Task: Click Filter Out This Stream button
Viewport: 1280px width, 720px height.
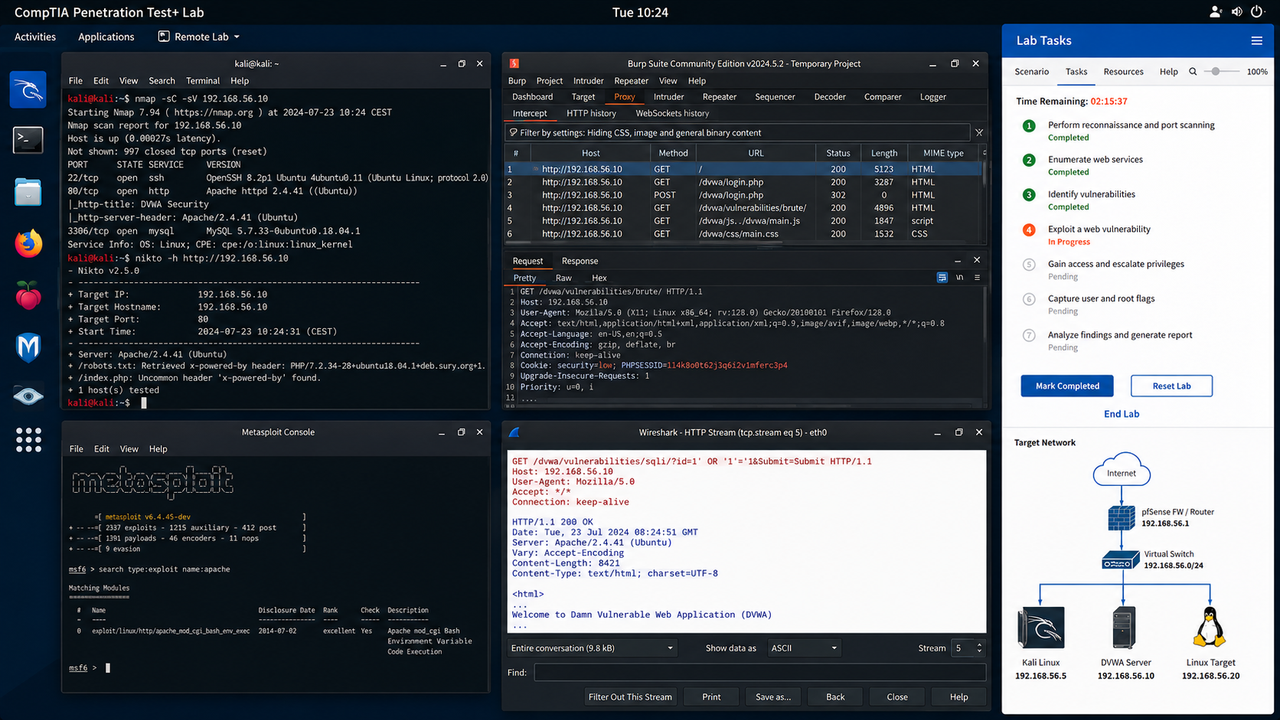Action: tap(630, 697)
